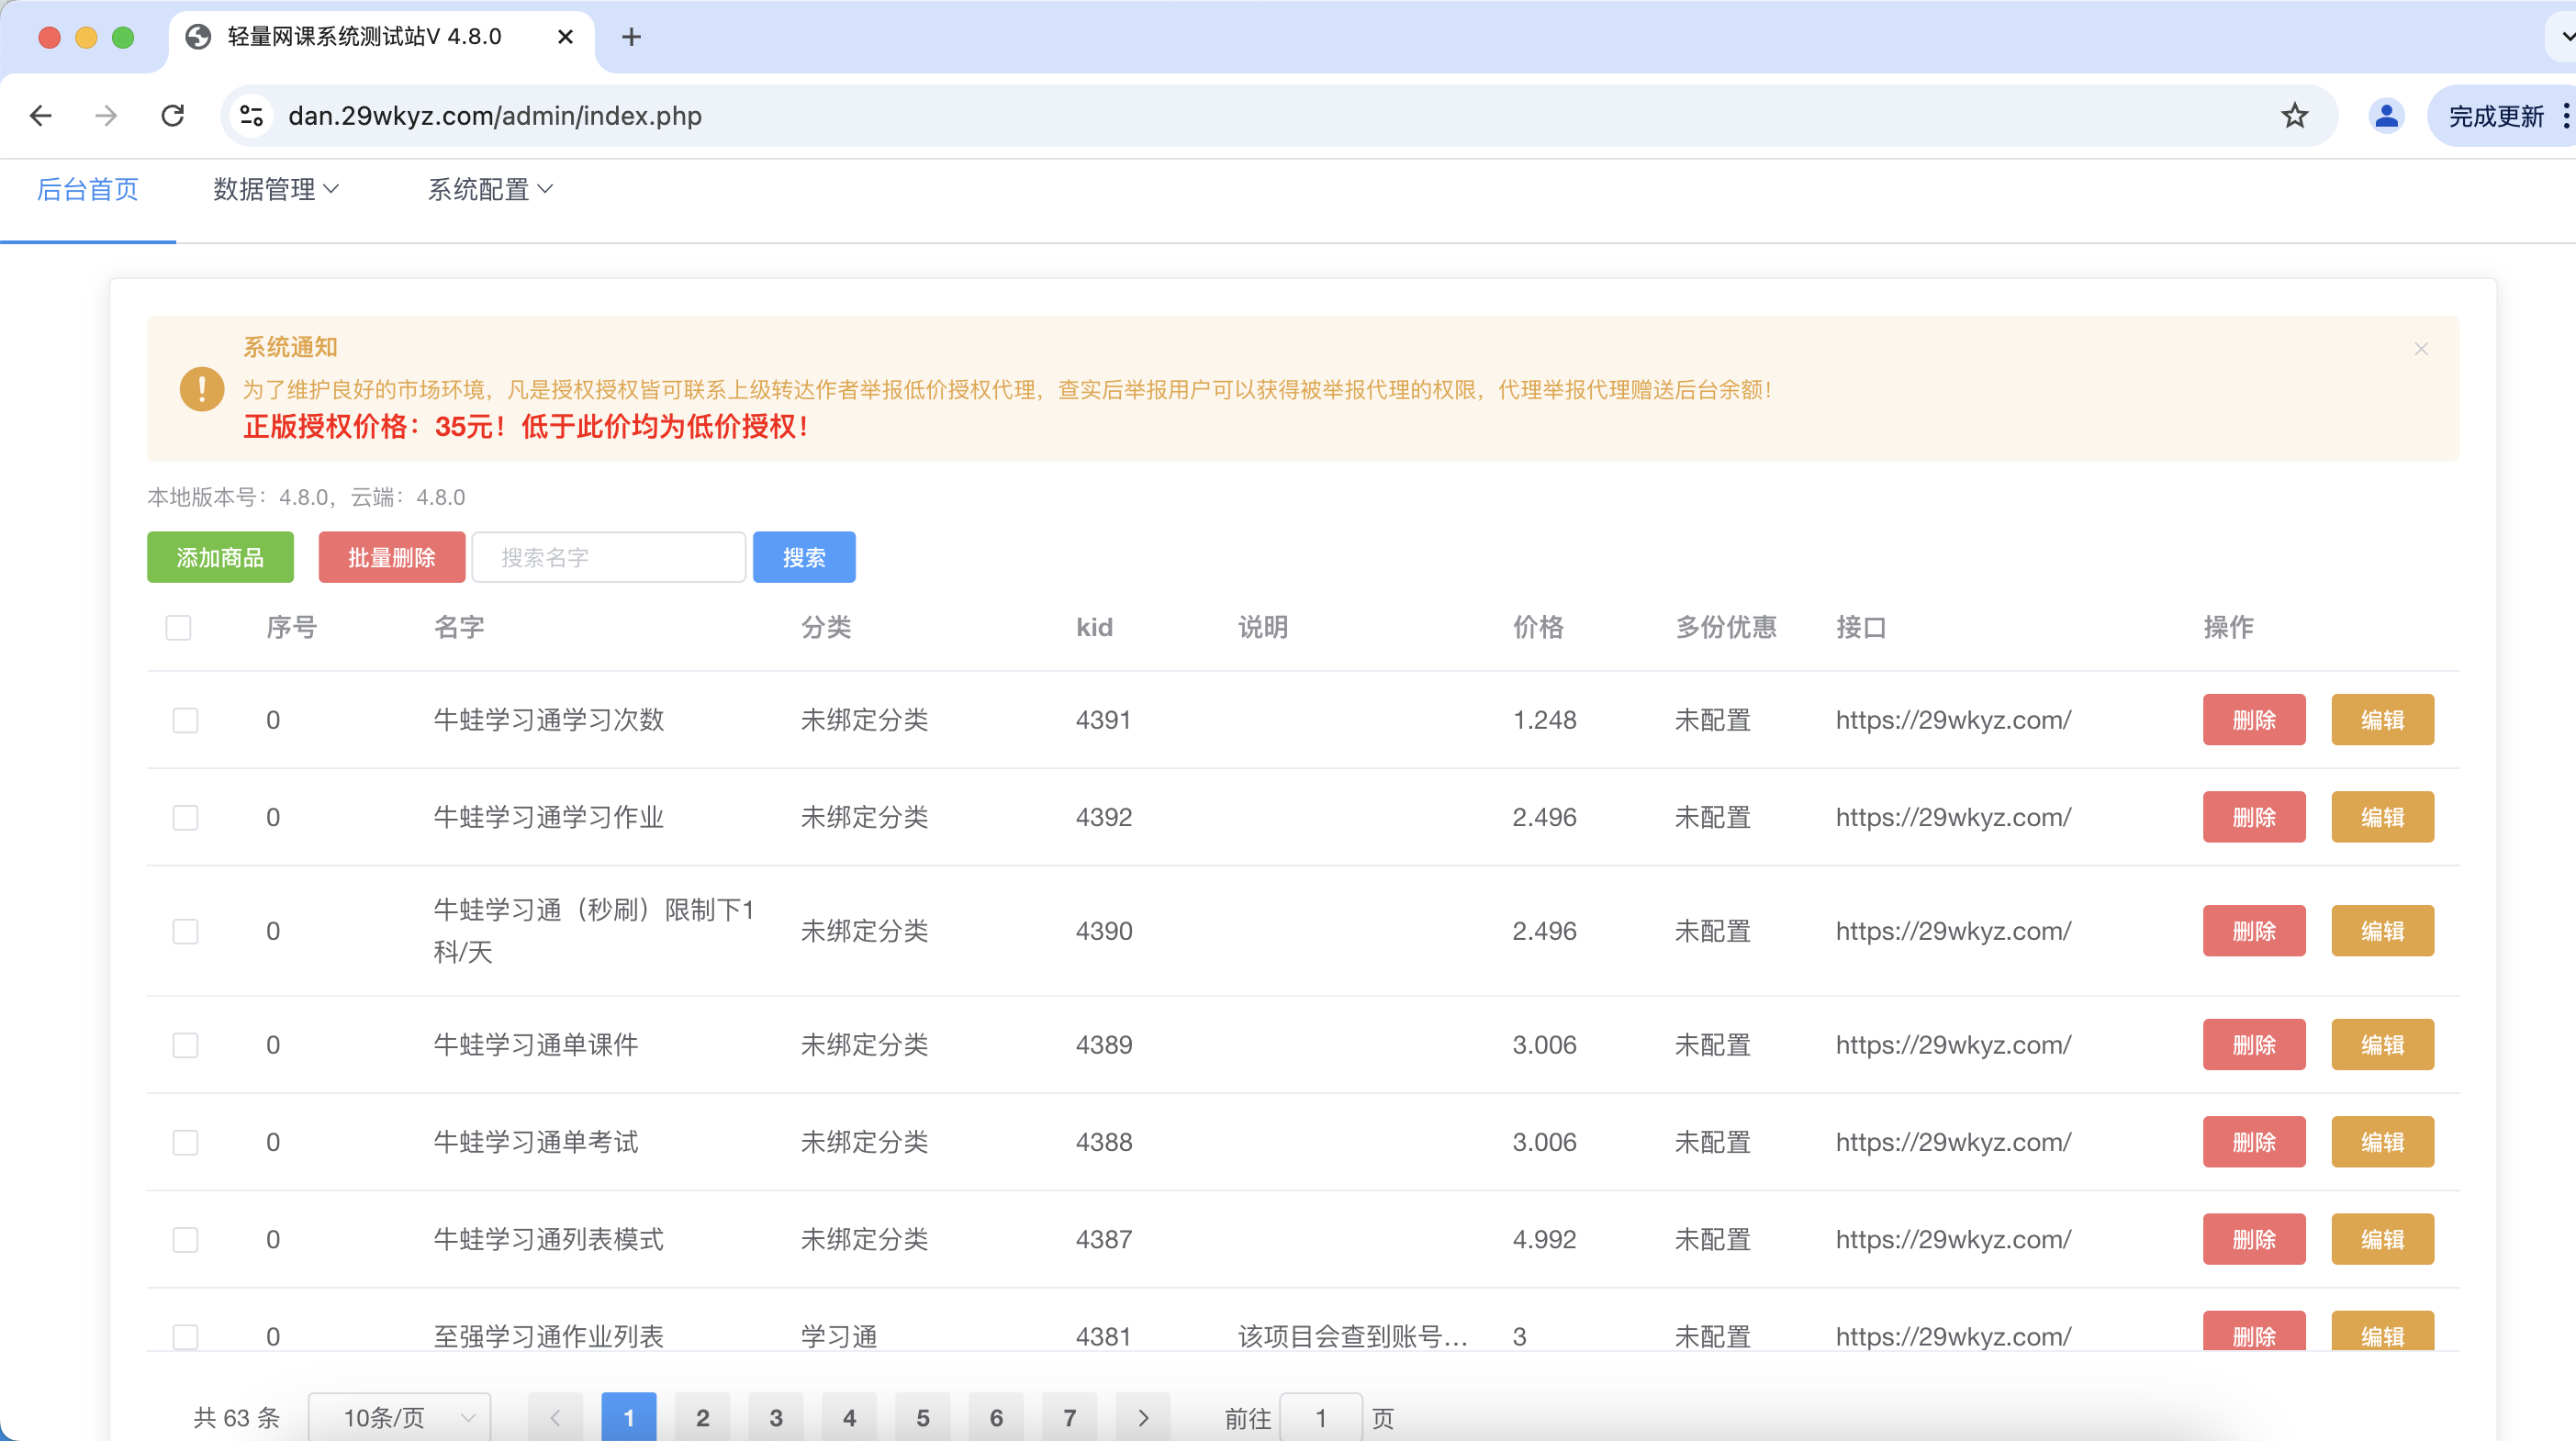Check the row 牛蛙学习通列表模式
Viewport: 2576px width, 1441px height.
tap(185, 1239)
